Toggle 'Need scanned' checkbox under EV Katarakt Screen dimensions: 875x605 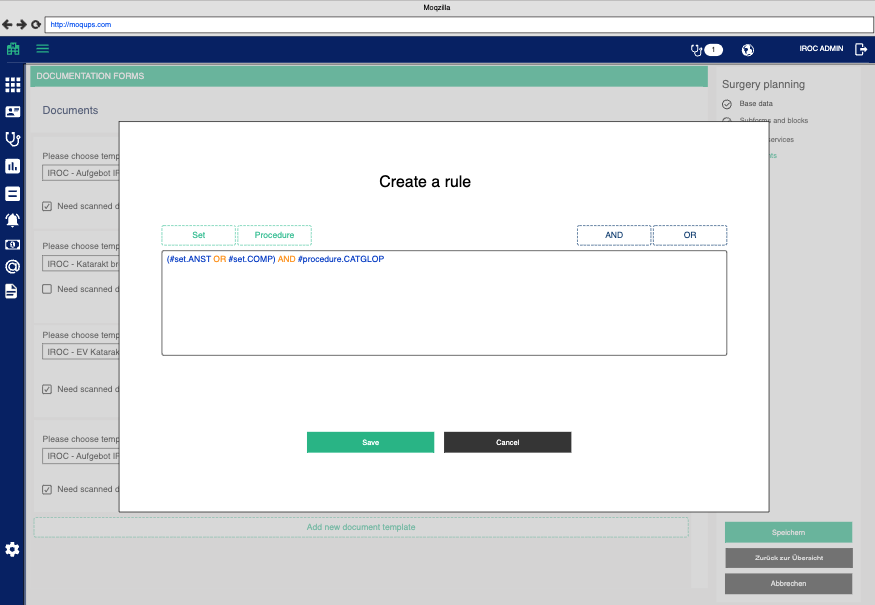pos(47,389)
